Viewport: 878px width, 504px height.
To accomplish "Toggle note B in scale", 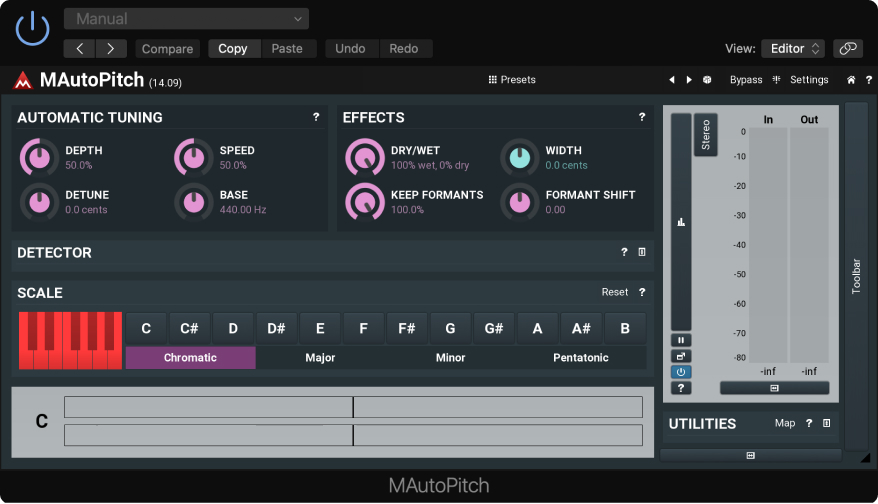I will pyautogui.click(x=625, y=328).
